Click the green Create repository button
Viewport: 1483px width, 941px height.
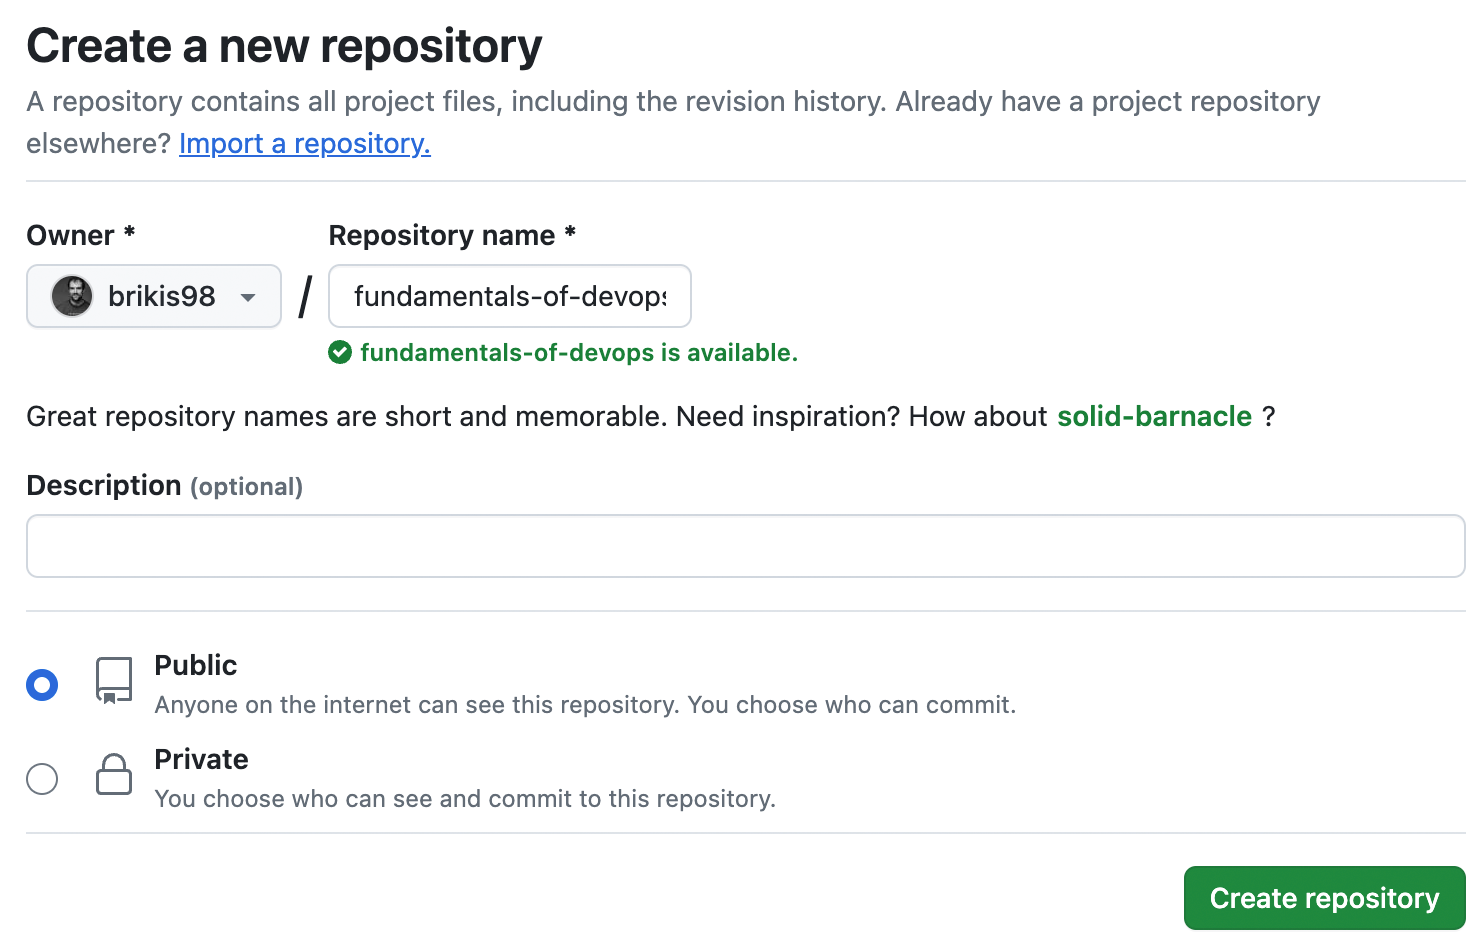tap(1324, 898)
